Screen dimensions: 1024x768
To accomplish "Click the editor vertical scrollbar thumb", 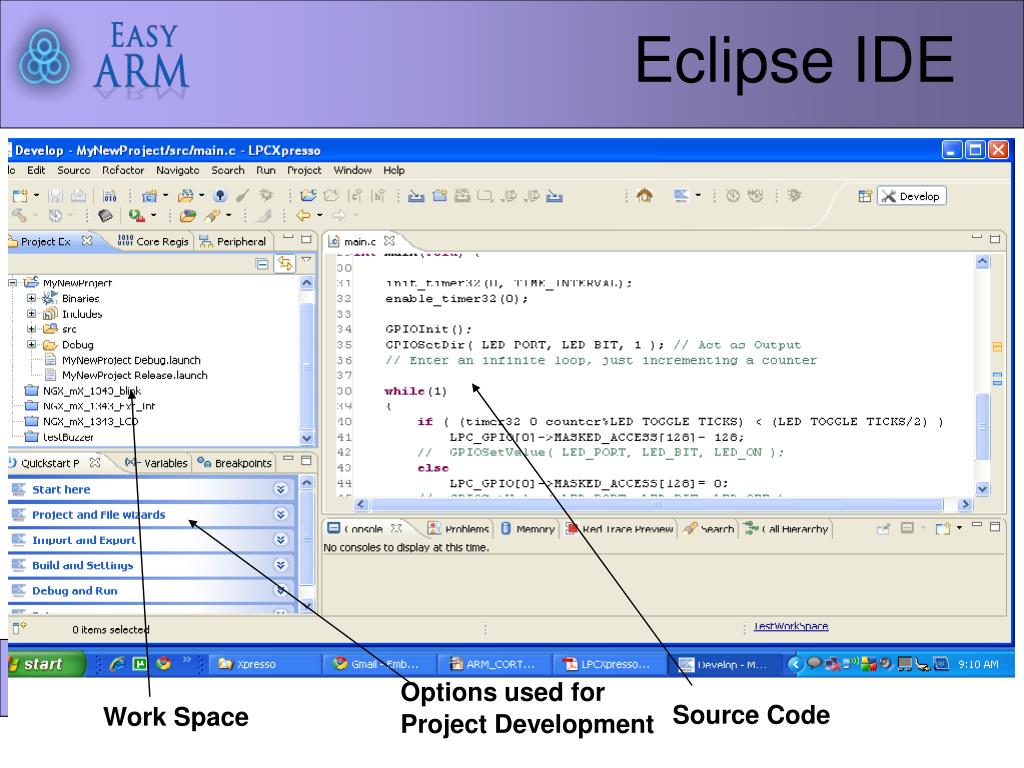I will [982, 426].
